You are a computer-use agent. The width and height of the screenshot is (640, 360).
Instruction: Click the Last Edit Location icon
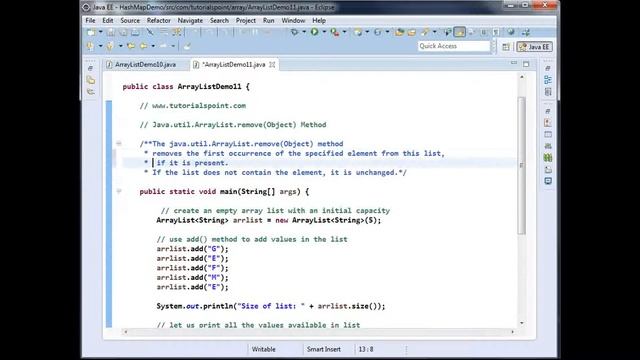(131, 47)
